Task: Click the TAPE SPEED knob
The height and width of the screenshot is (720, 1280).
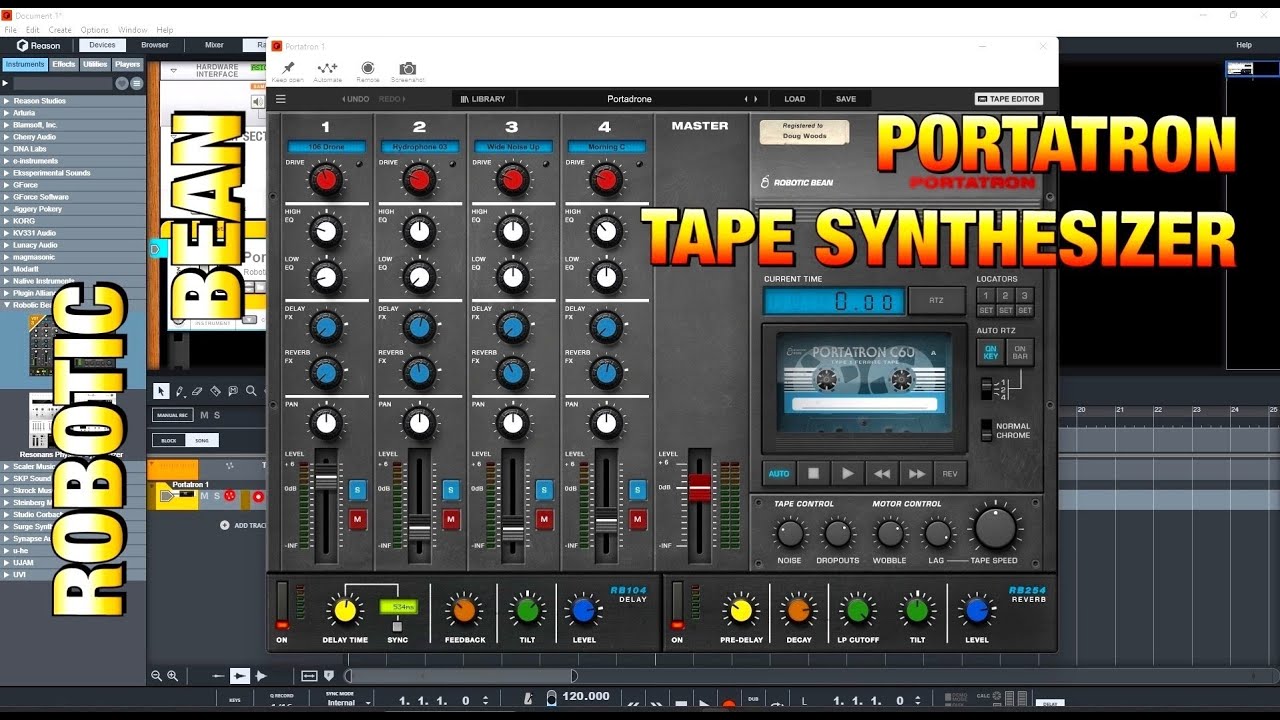Action: click(994, 529)
